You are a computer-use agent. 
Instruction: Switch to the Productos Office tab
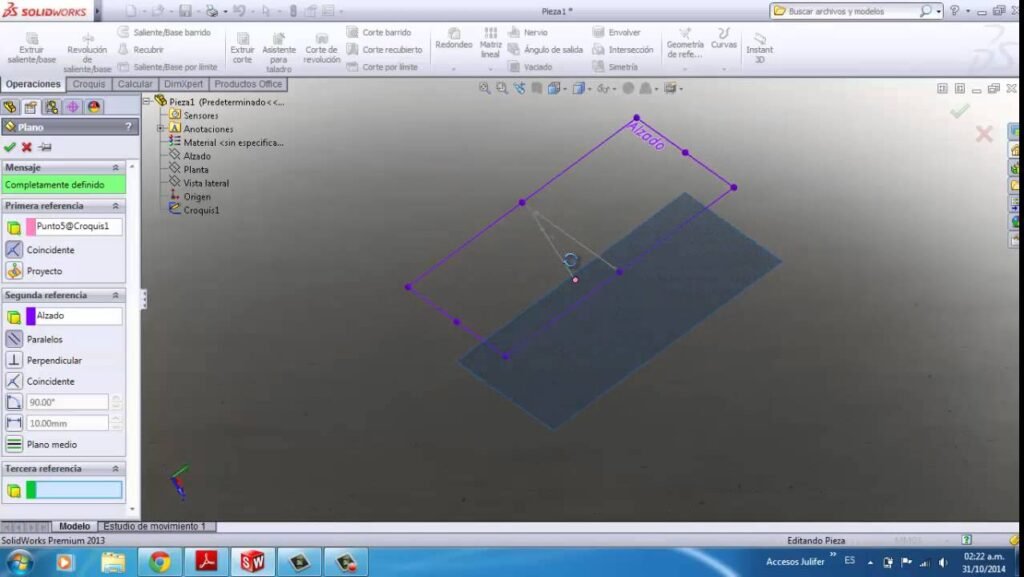248,84
